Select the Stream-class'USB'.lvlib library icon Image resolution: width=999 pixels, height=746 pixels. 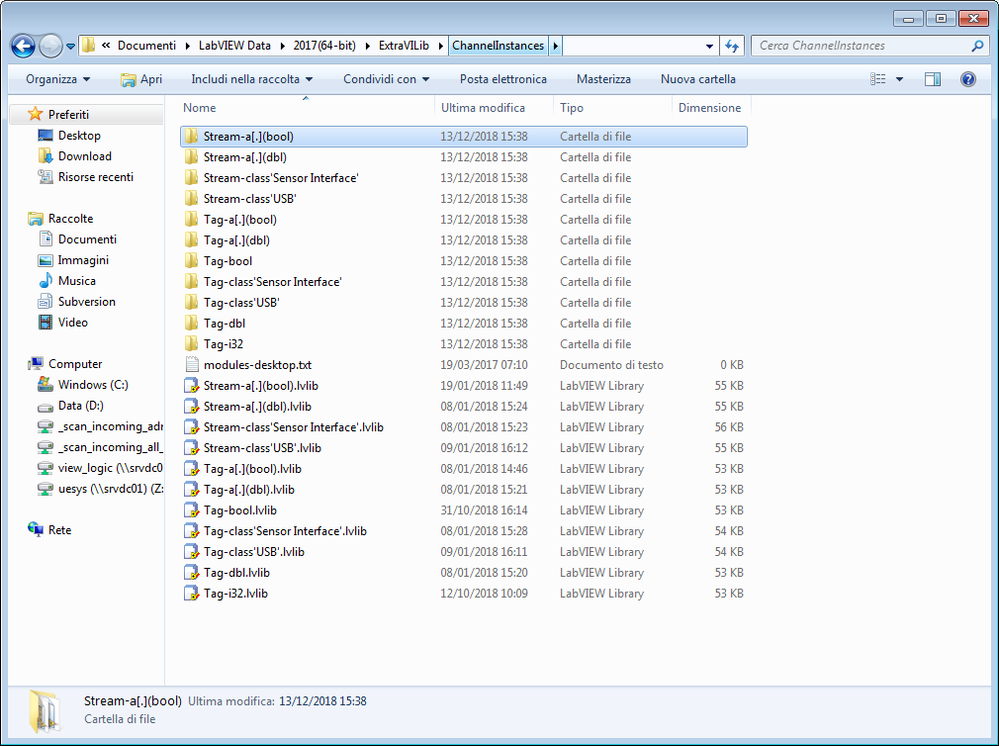coord(191,448)
